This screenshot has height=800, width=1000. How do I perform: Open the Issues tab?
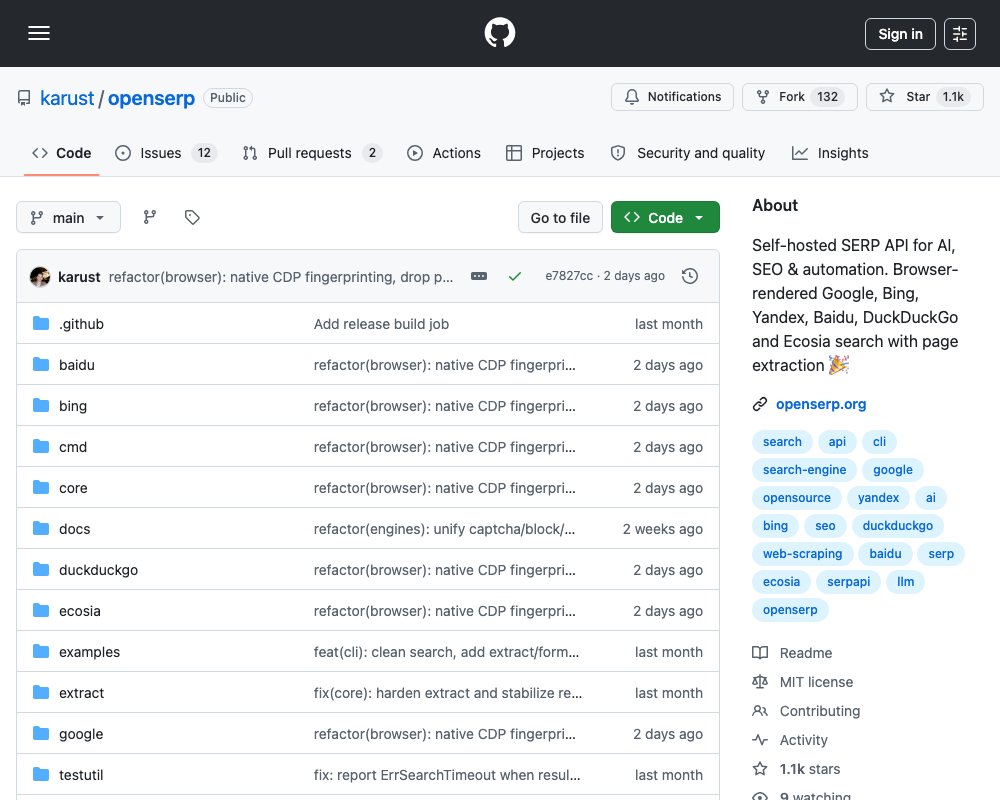(166, 153)
